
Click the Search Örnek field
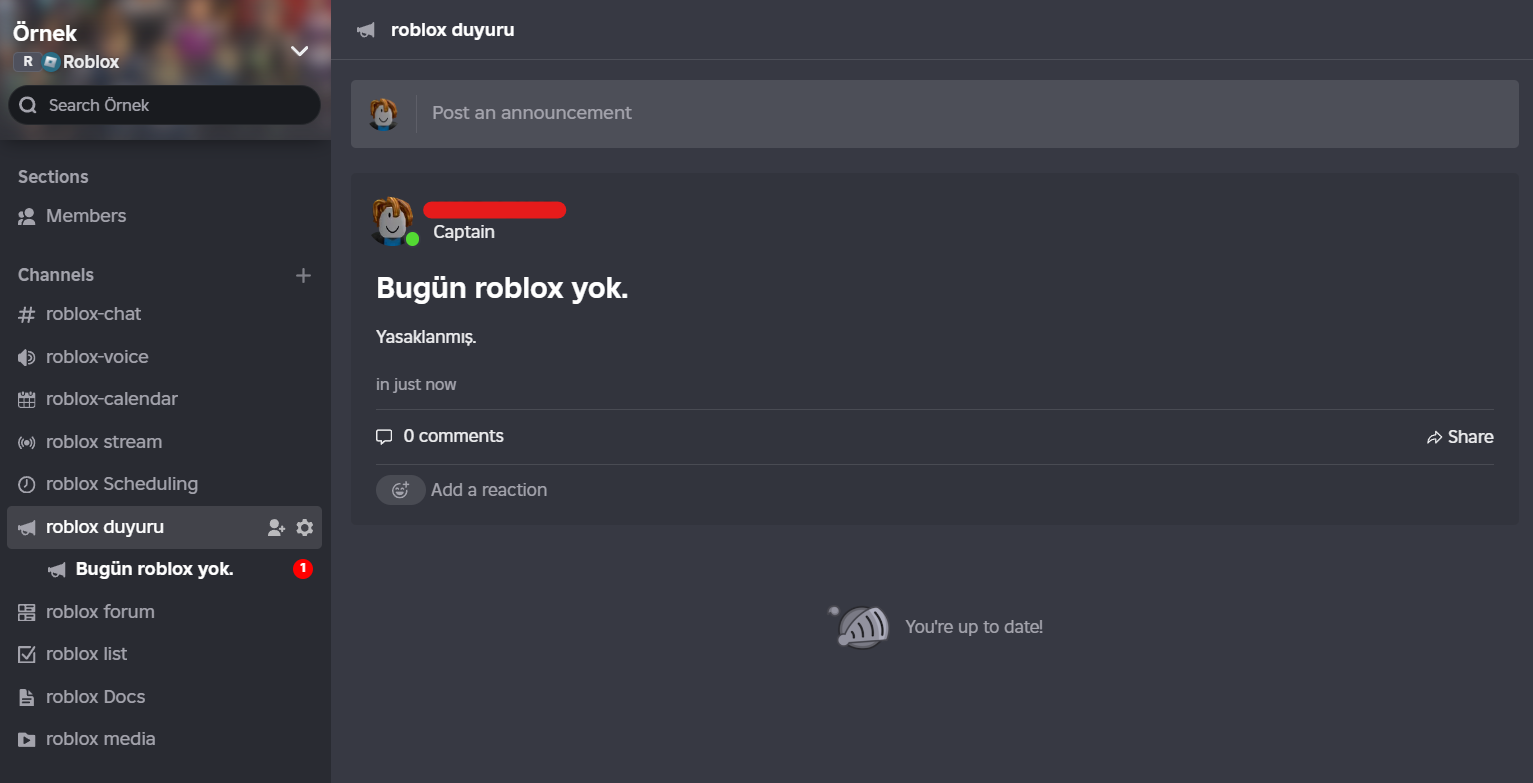(x=165, y=105)
